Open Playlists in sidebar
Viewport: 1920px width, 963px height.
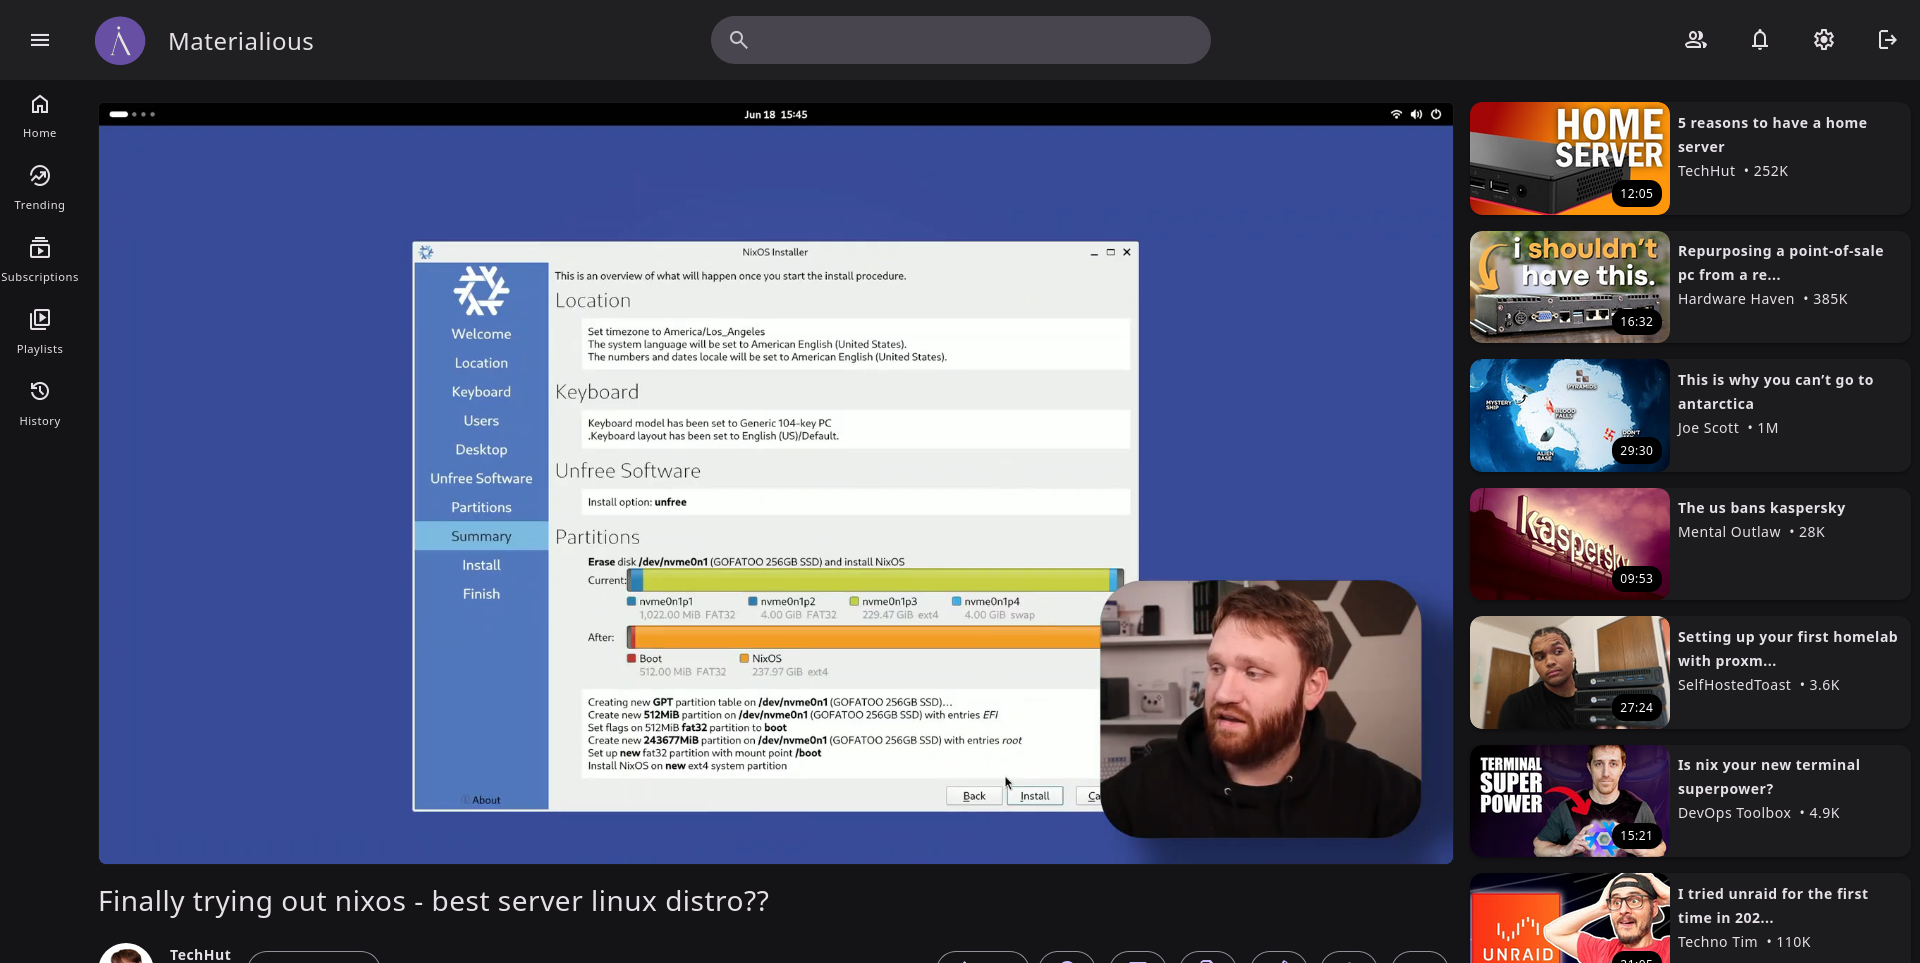point(40,332)
